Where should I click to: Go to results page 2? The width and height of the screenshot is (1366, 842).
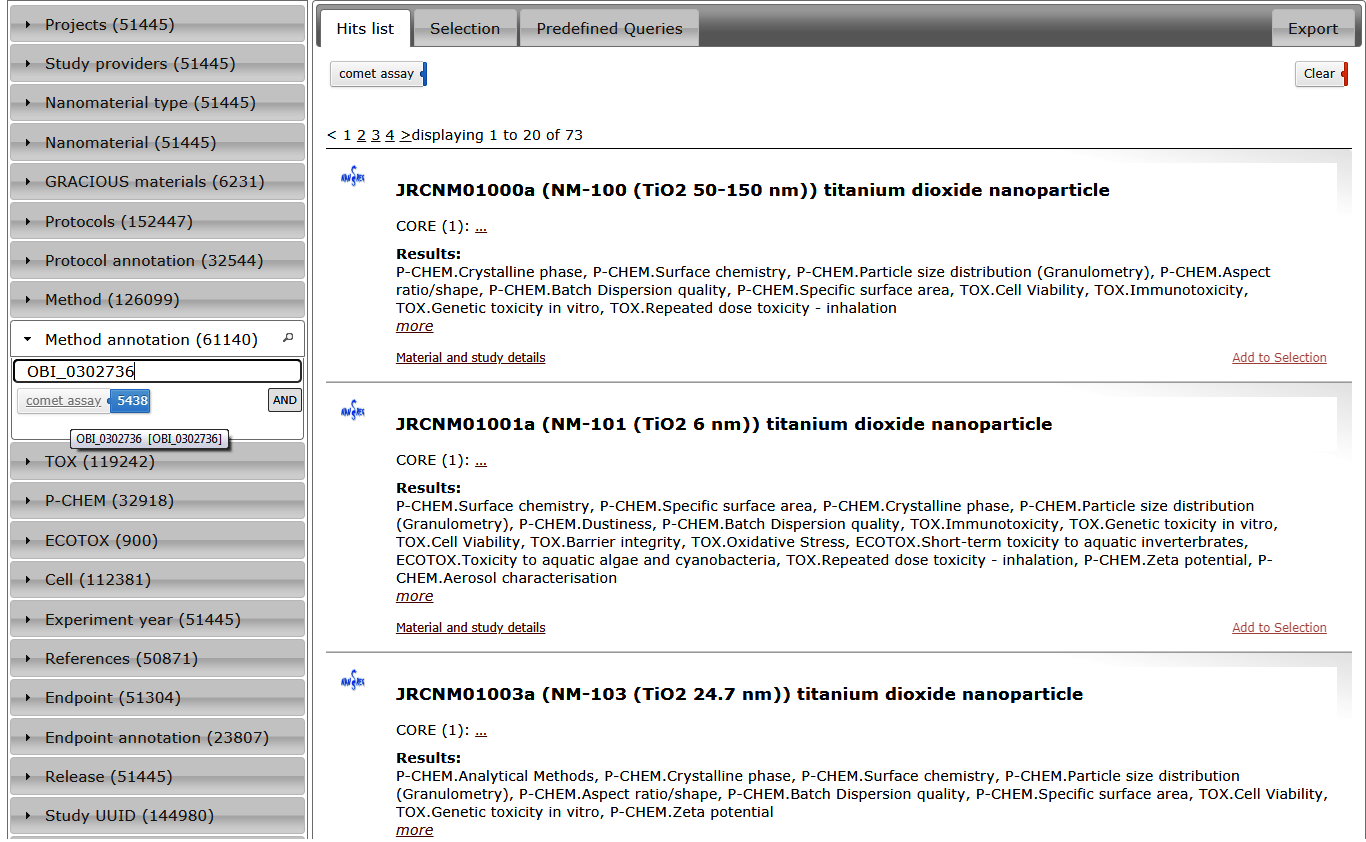(x=361, y=135)
